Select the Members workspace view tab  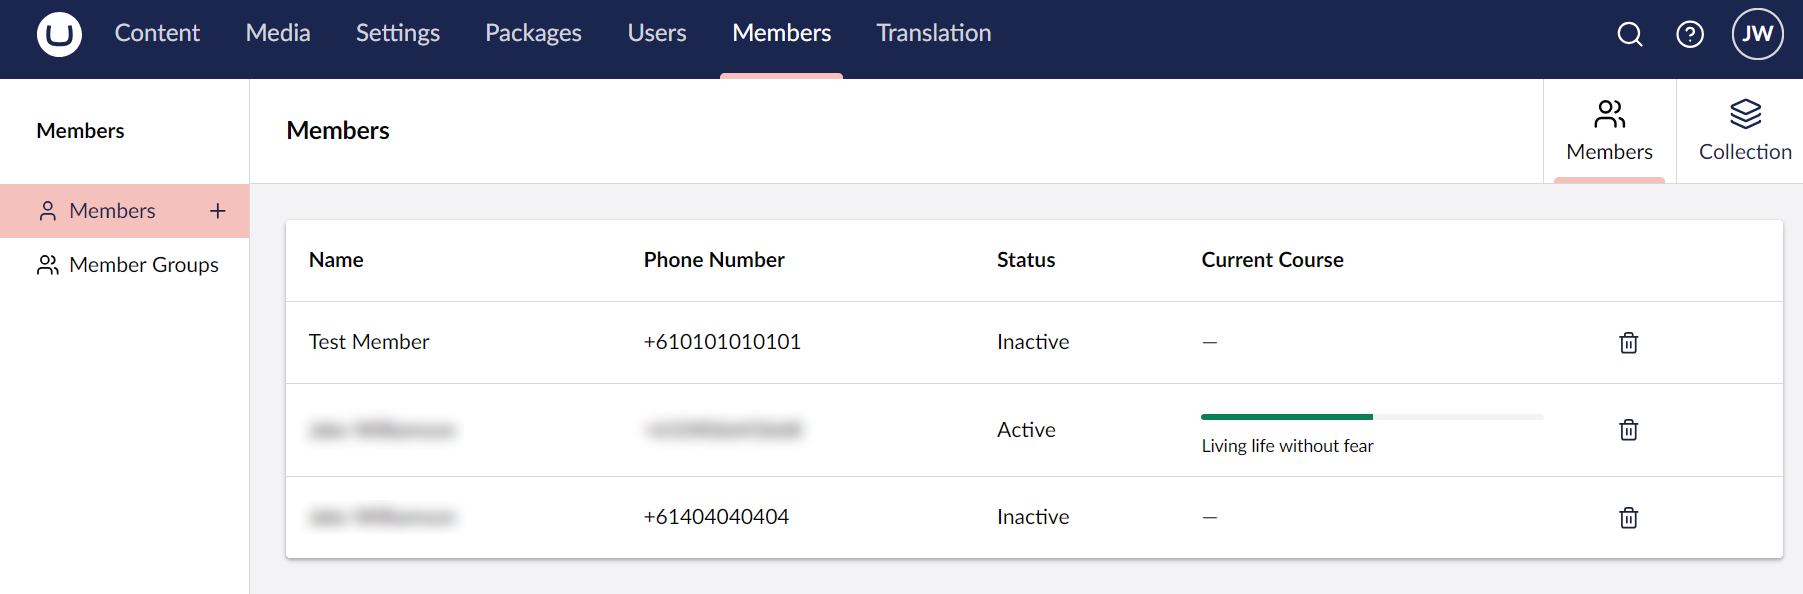[1609, 131]
